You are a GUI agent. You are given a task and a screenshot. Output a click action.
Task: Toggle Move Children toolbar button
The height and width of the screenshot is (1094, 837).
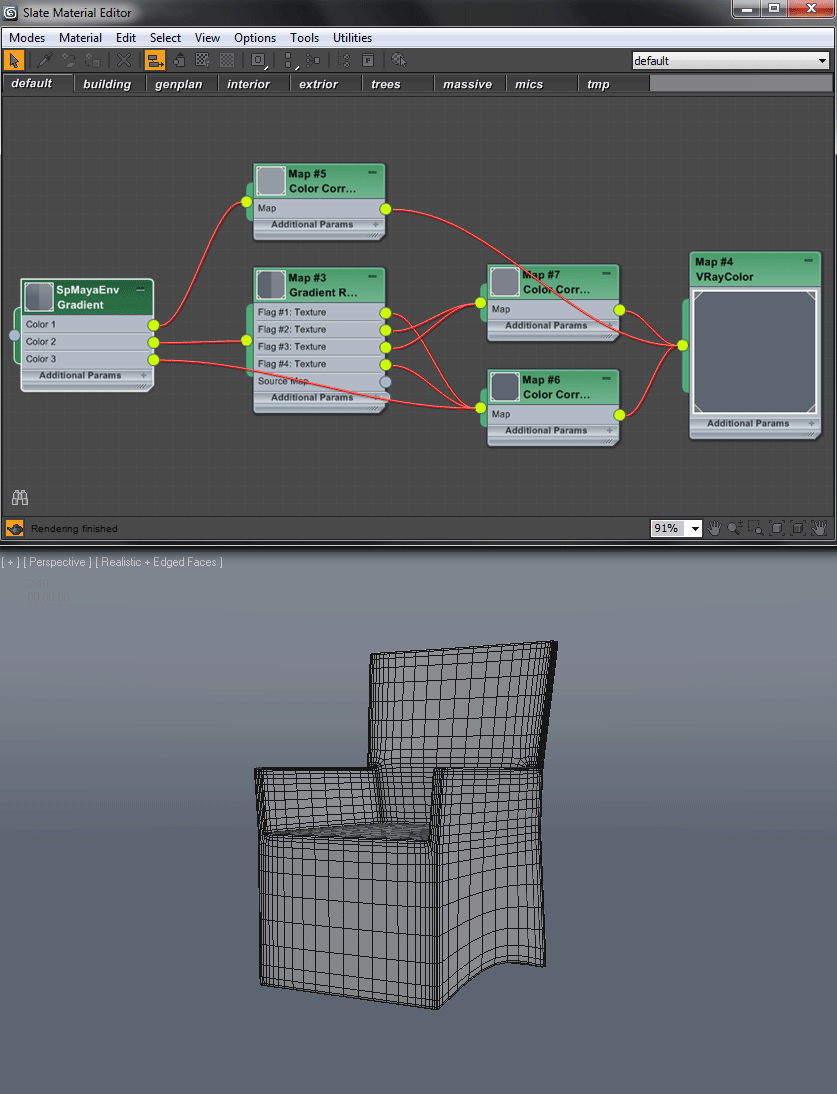pyautogui.click(x=155, y=61)
